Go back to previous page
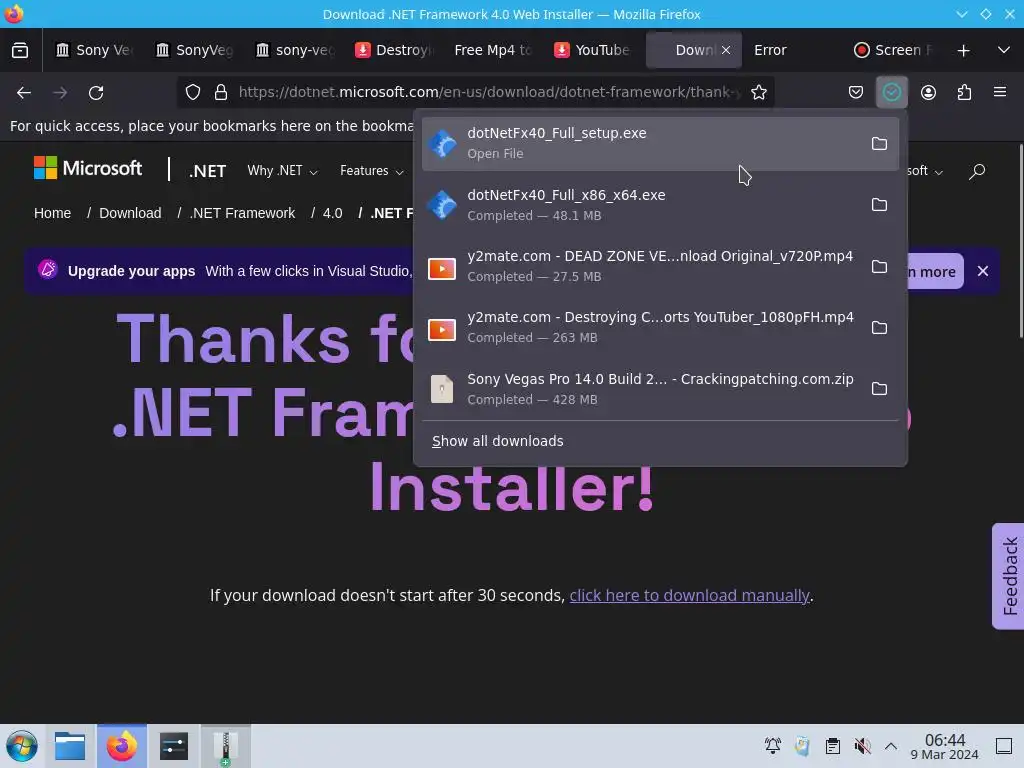This screenshot has width=1024, height=768. pos(24,93)
